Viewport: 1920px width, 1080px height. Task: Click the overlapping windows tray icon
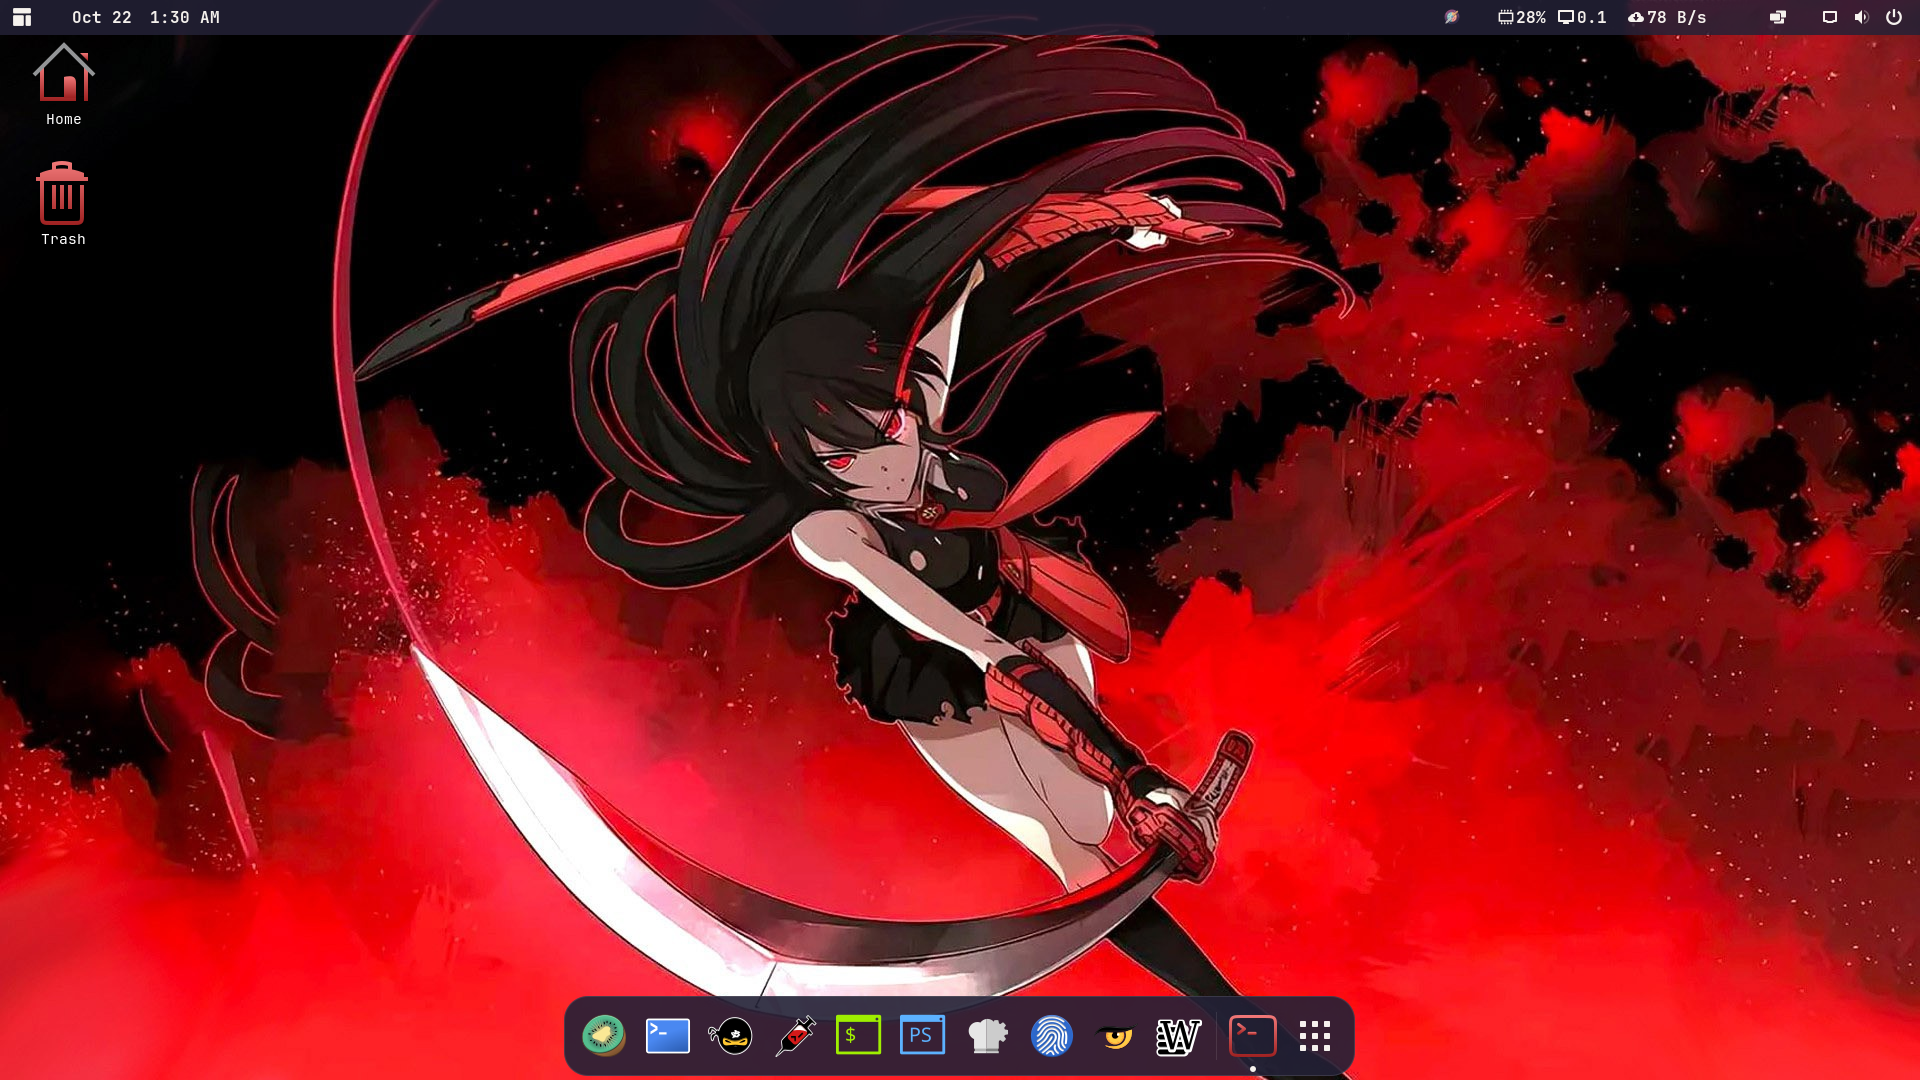pos(1778,17)
